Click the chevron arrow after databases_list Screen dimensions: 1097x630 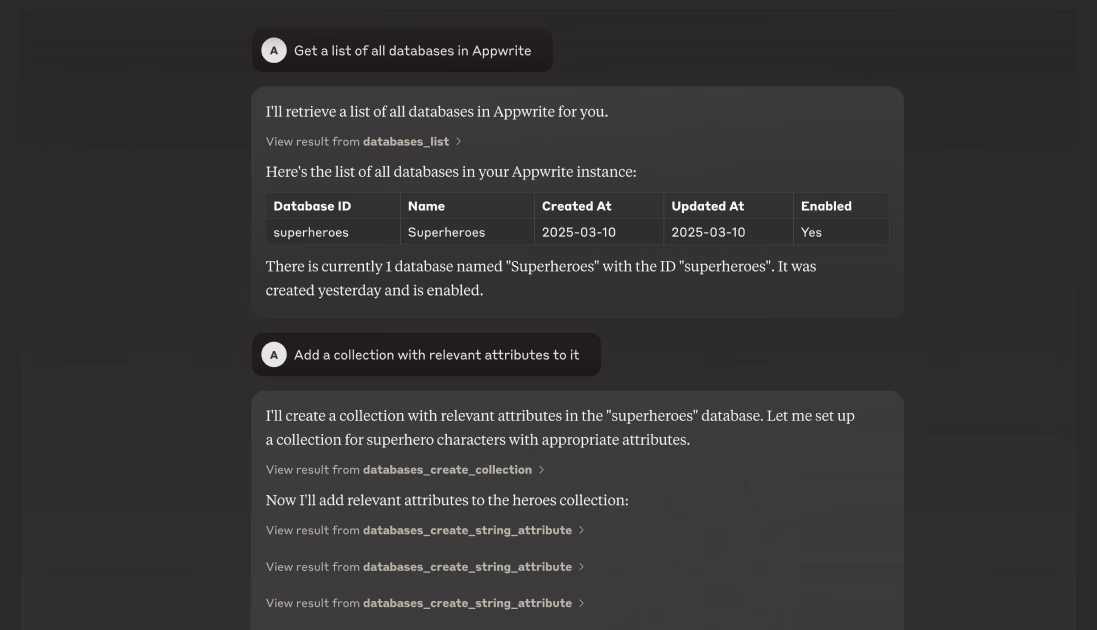click(458, 141)
